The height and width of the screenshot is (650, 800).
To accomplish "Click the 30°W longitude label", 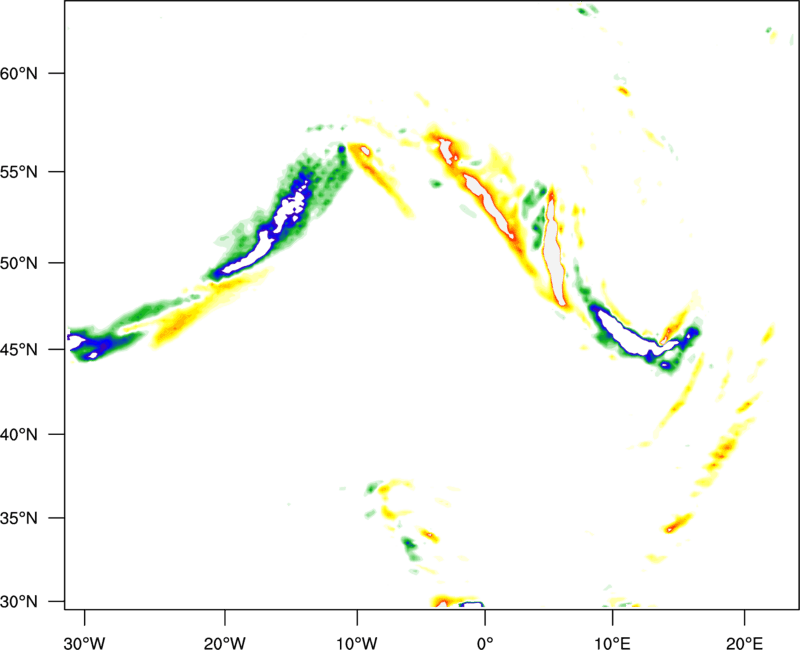I will point(85,643).
